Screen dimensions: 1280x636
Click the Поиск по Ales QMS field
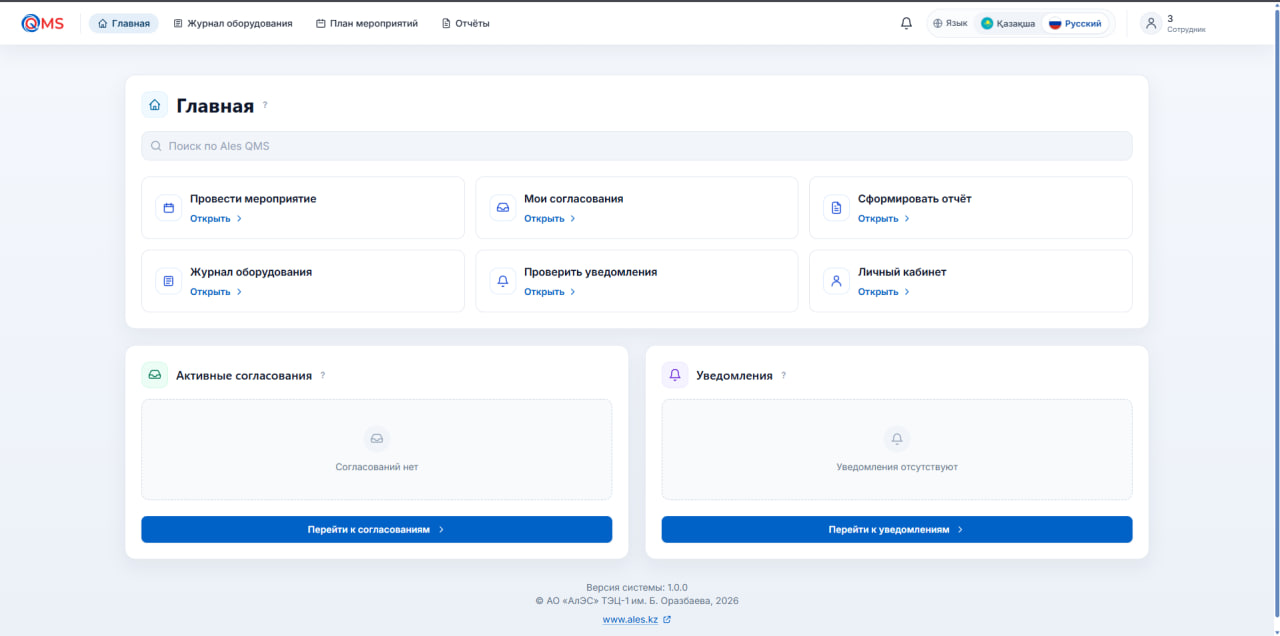point(636,146)
